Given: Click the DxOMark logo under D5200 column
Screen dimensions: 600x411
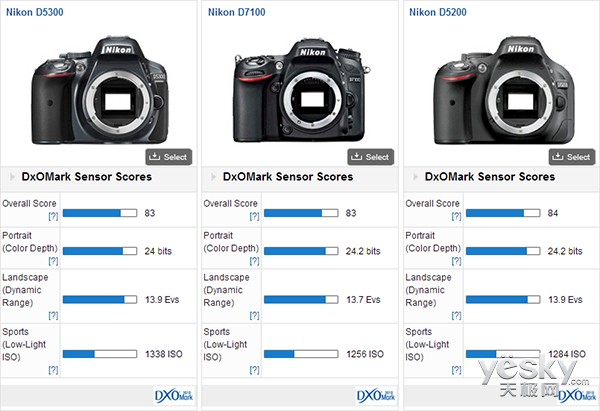Looking at the screenshot, I should coord(577,396).
